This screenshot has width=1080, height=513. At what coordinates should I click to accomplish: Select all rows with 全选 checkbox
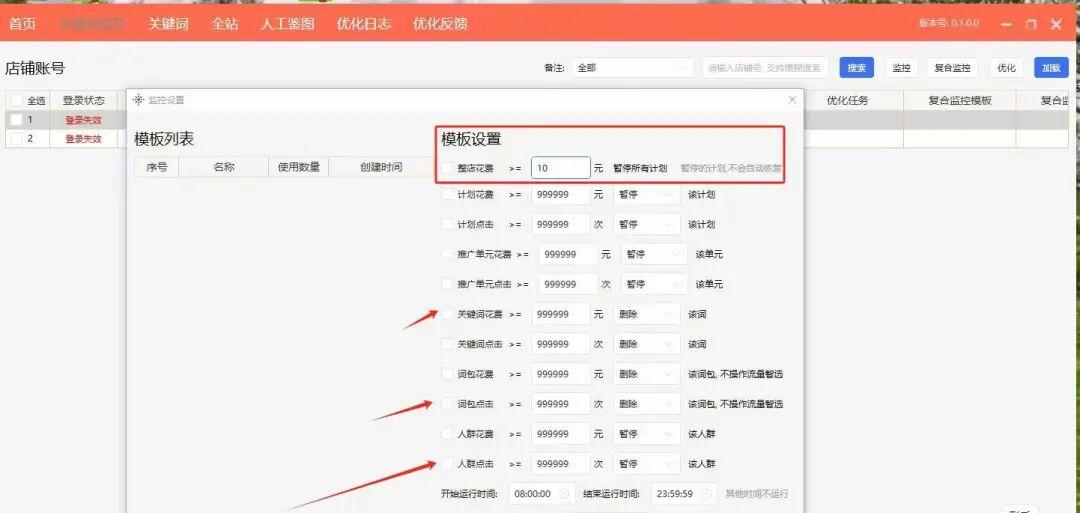17,101
